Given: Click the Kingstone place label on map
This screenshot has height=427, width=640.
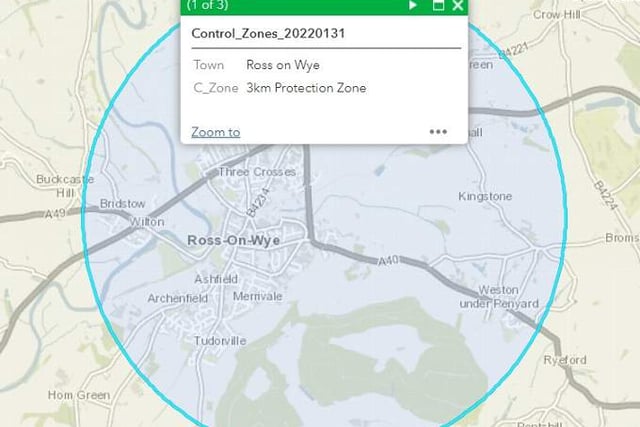Looking at the screenshot, I should click(485, 196).
